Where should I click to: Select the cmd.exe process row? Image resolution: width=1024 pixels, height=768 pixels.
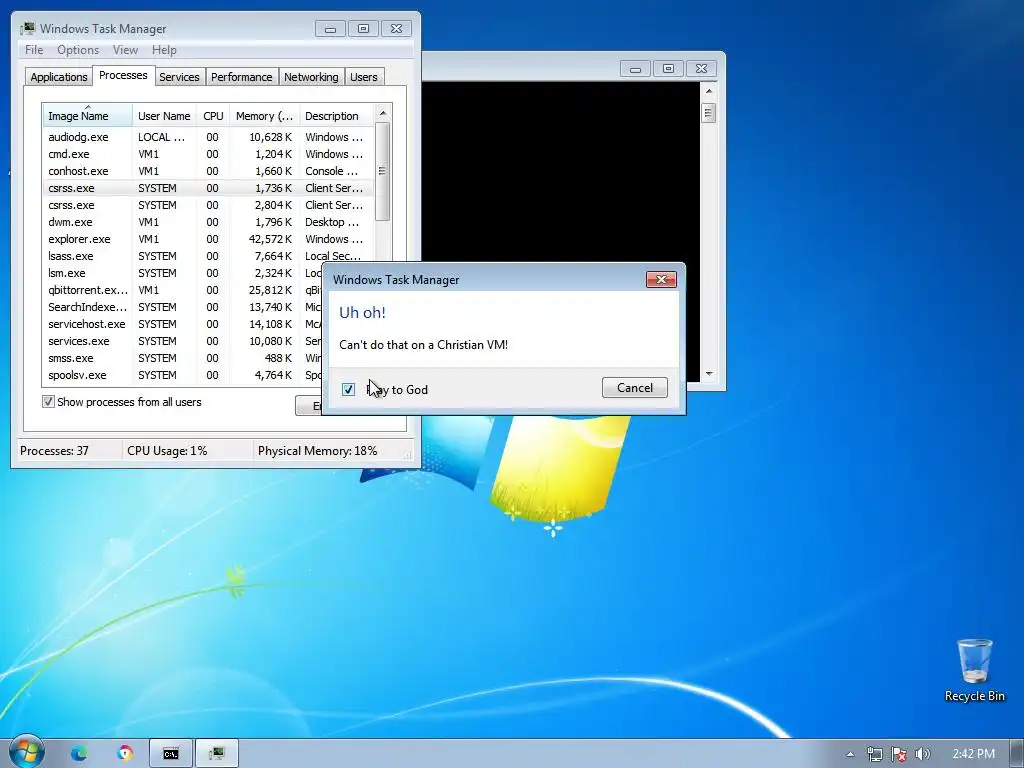tap(208, 154)
